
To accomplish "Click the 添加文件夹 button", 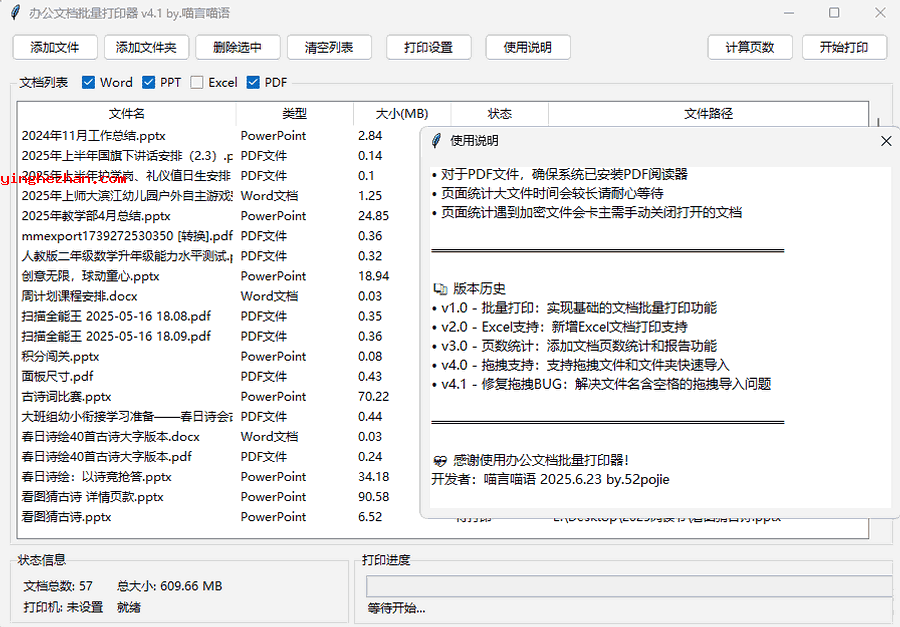I will pos(146,48).
